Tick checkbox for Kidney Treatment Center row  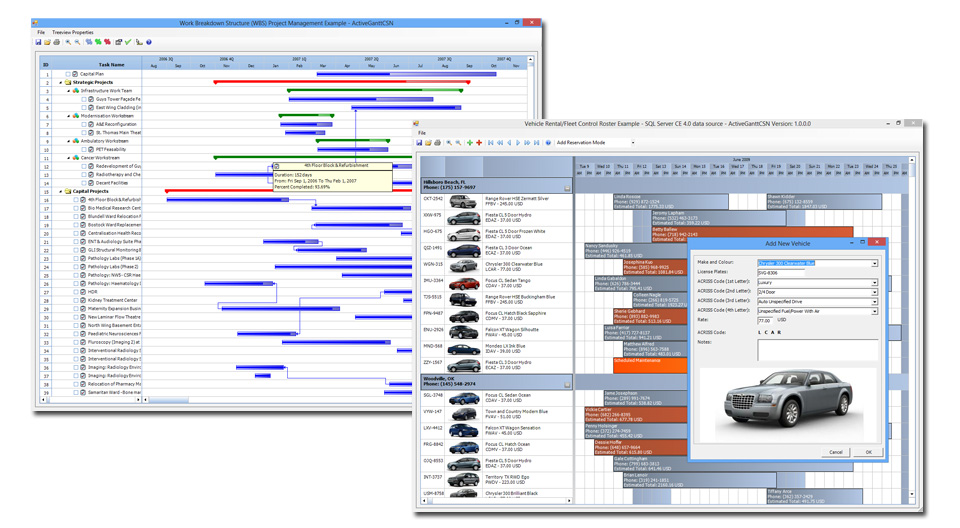coord(77,301)
